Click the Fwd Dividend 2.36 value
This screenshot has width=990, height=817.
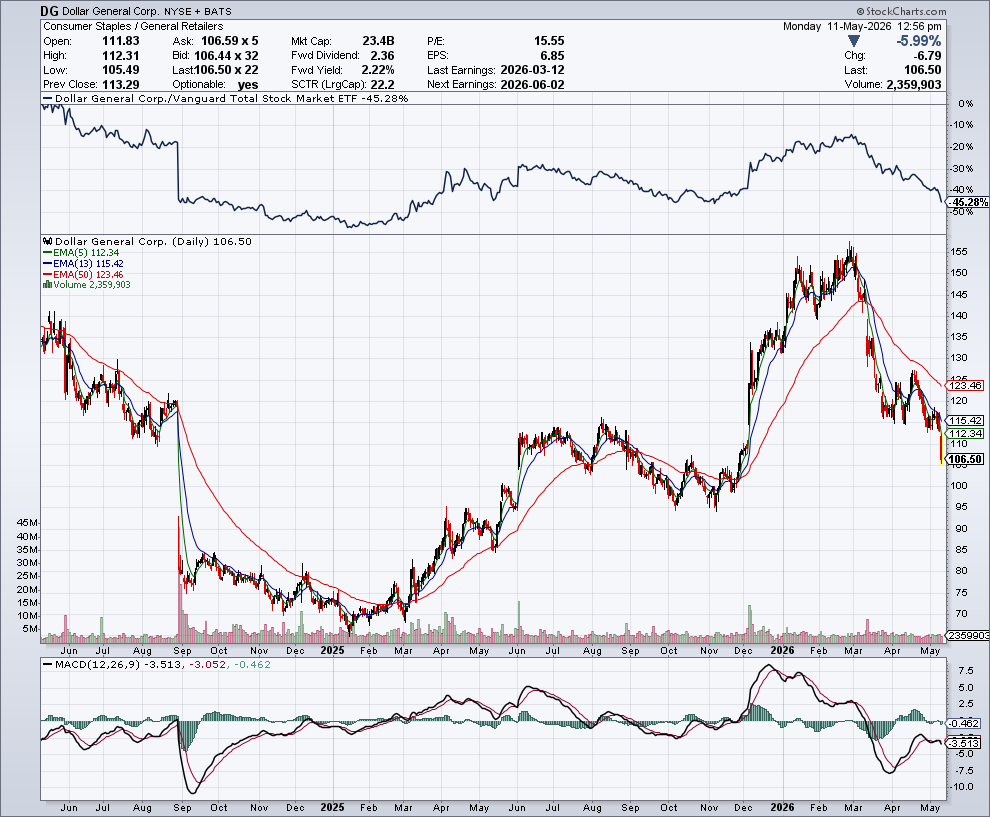tap(382, 56)
